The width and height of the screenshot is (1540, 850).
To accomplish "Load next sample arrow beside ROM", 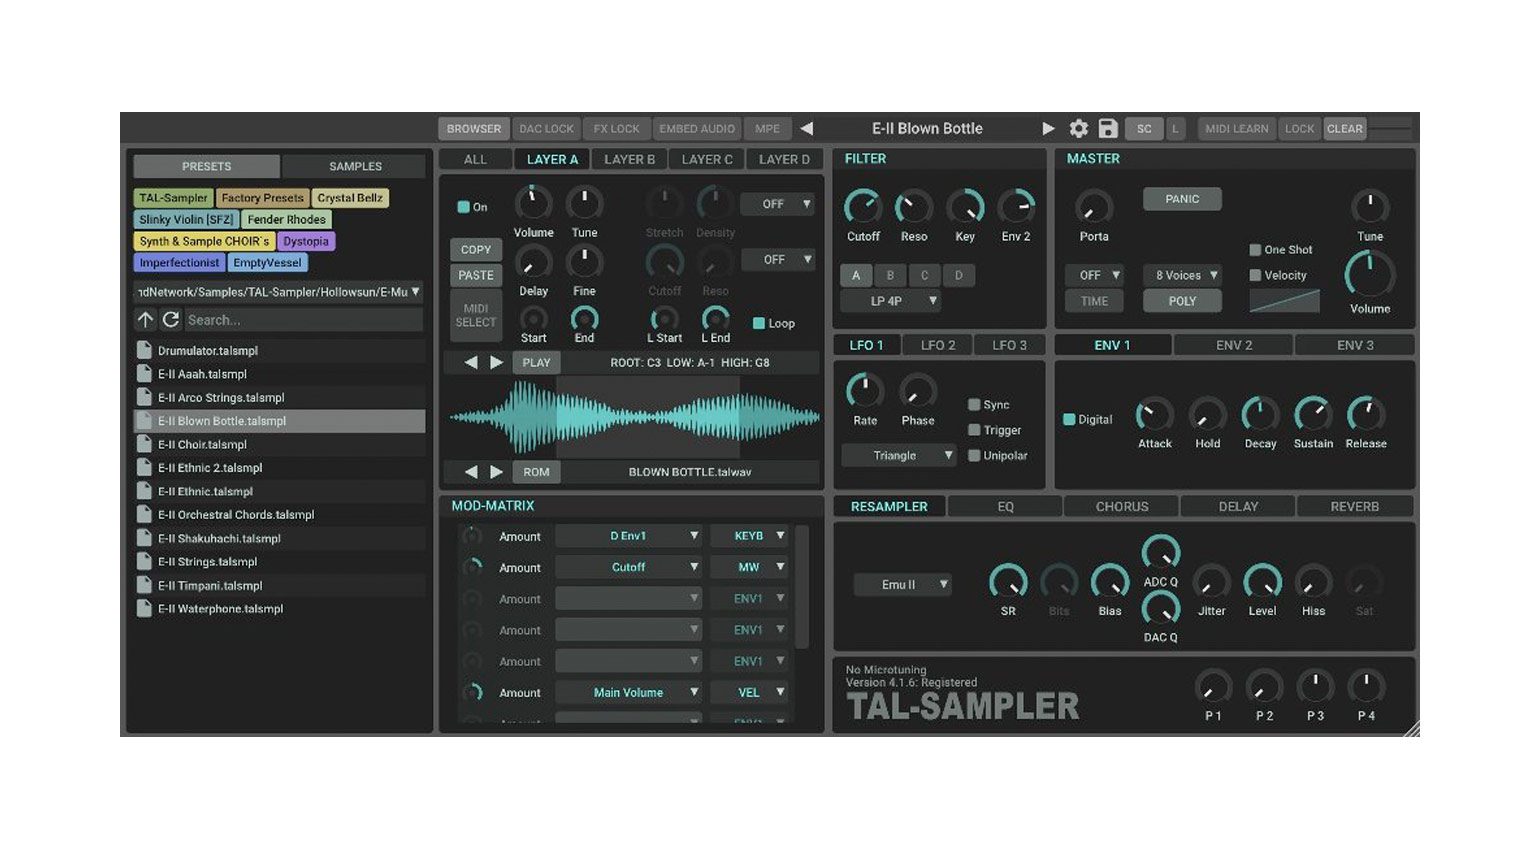I will click(x=496, y=471).
